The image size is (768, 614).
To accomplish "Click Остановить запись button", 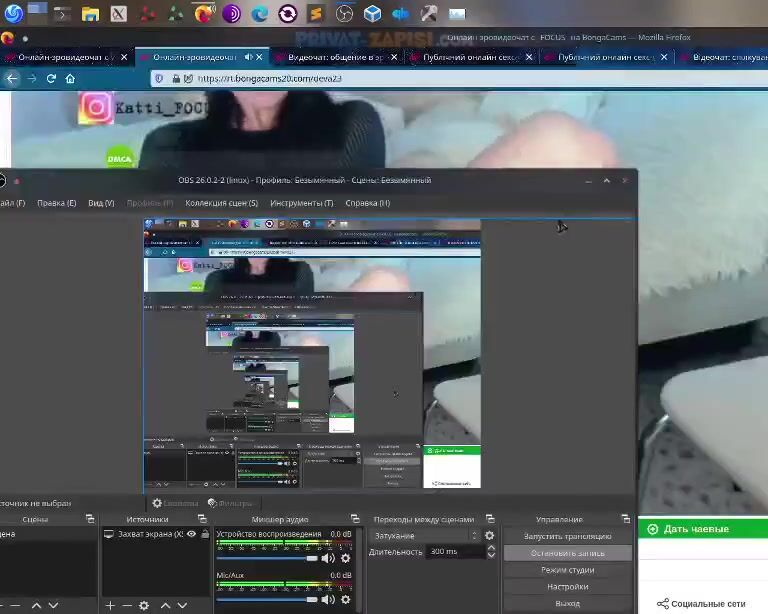I will 567,552.
